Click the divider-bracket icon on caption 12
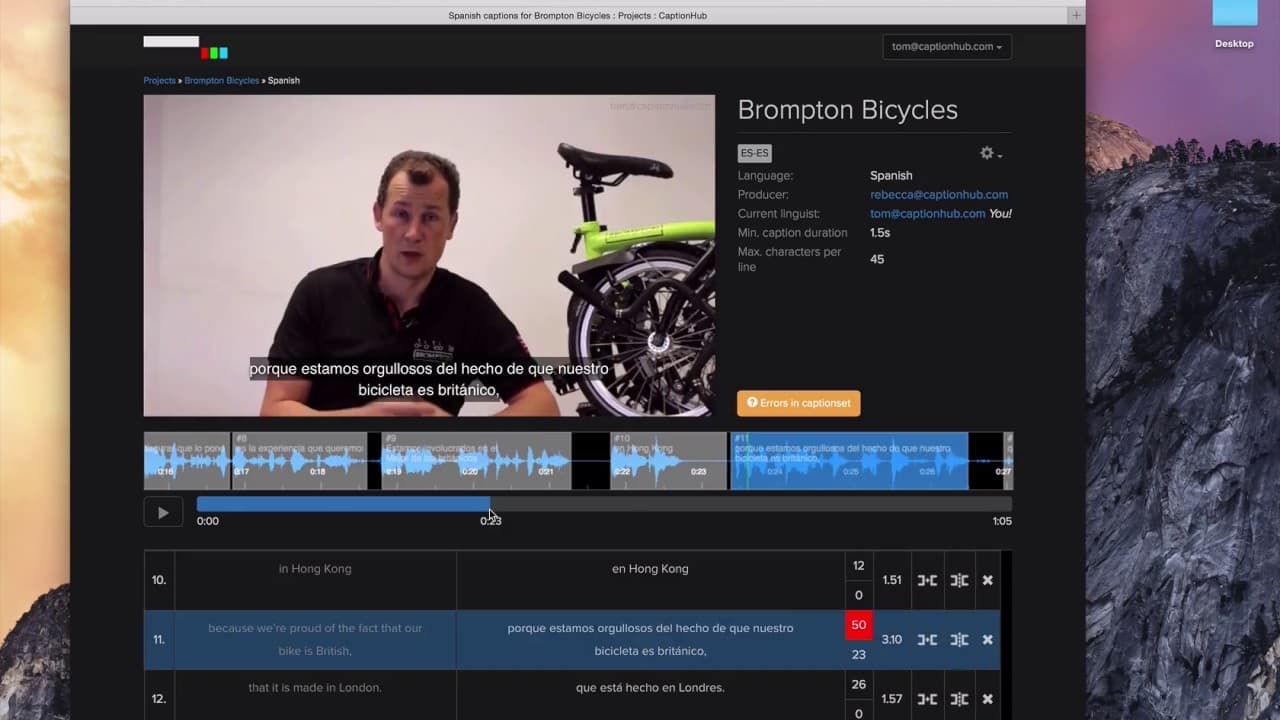Viewport: 1280px width, 720px height. (x=959, y=699)
